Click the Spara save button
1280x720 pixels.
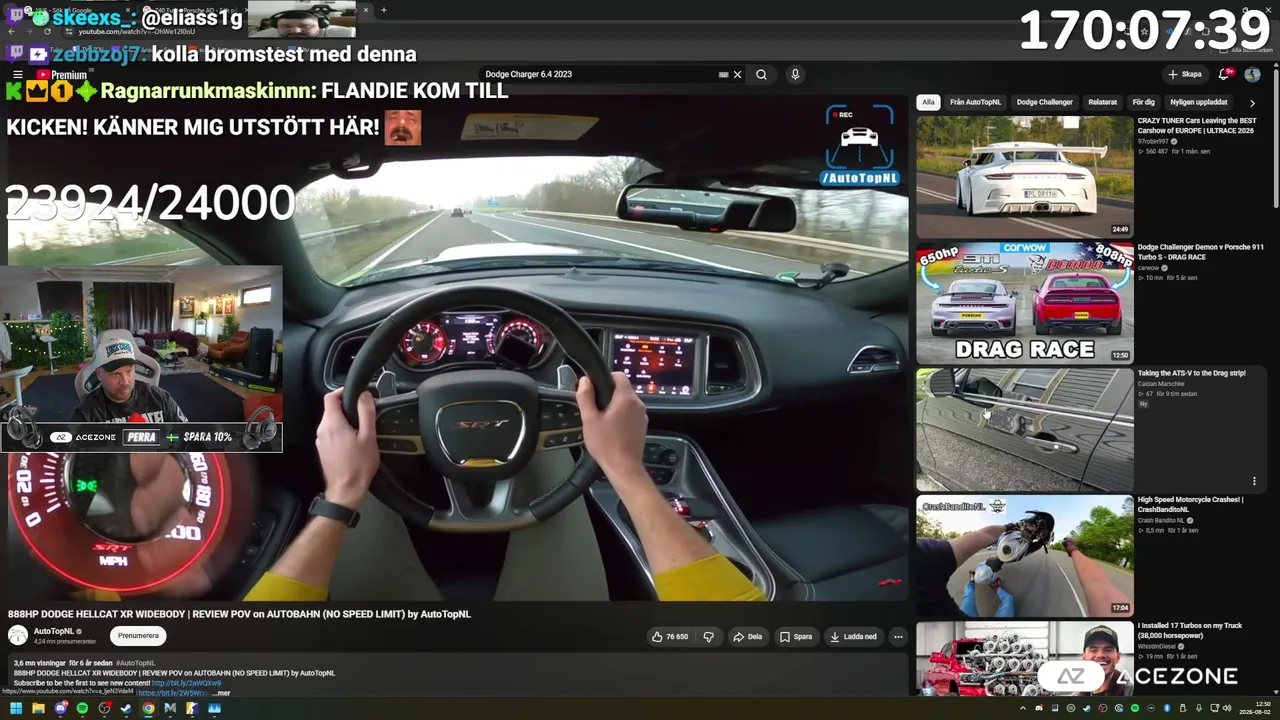tap(796, 636)
